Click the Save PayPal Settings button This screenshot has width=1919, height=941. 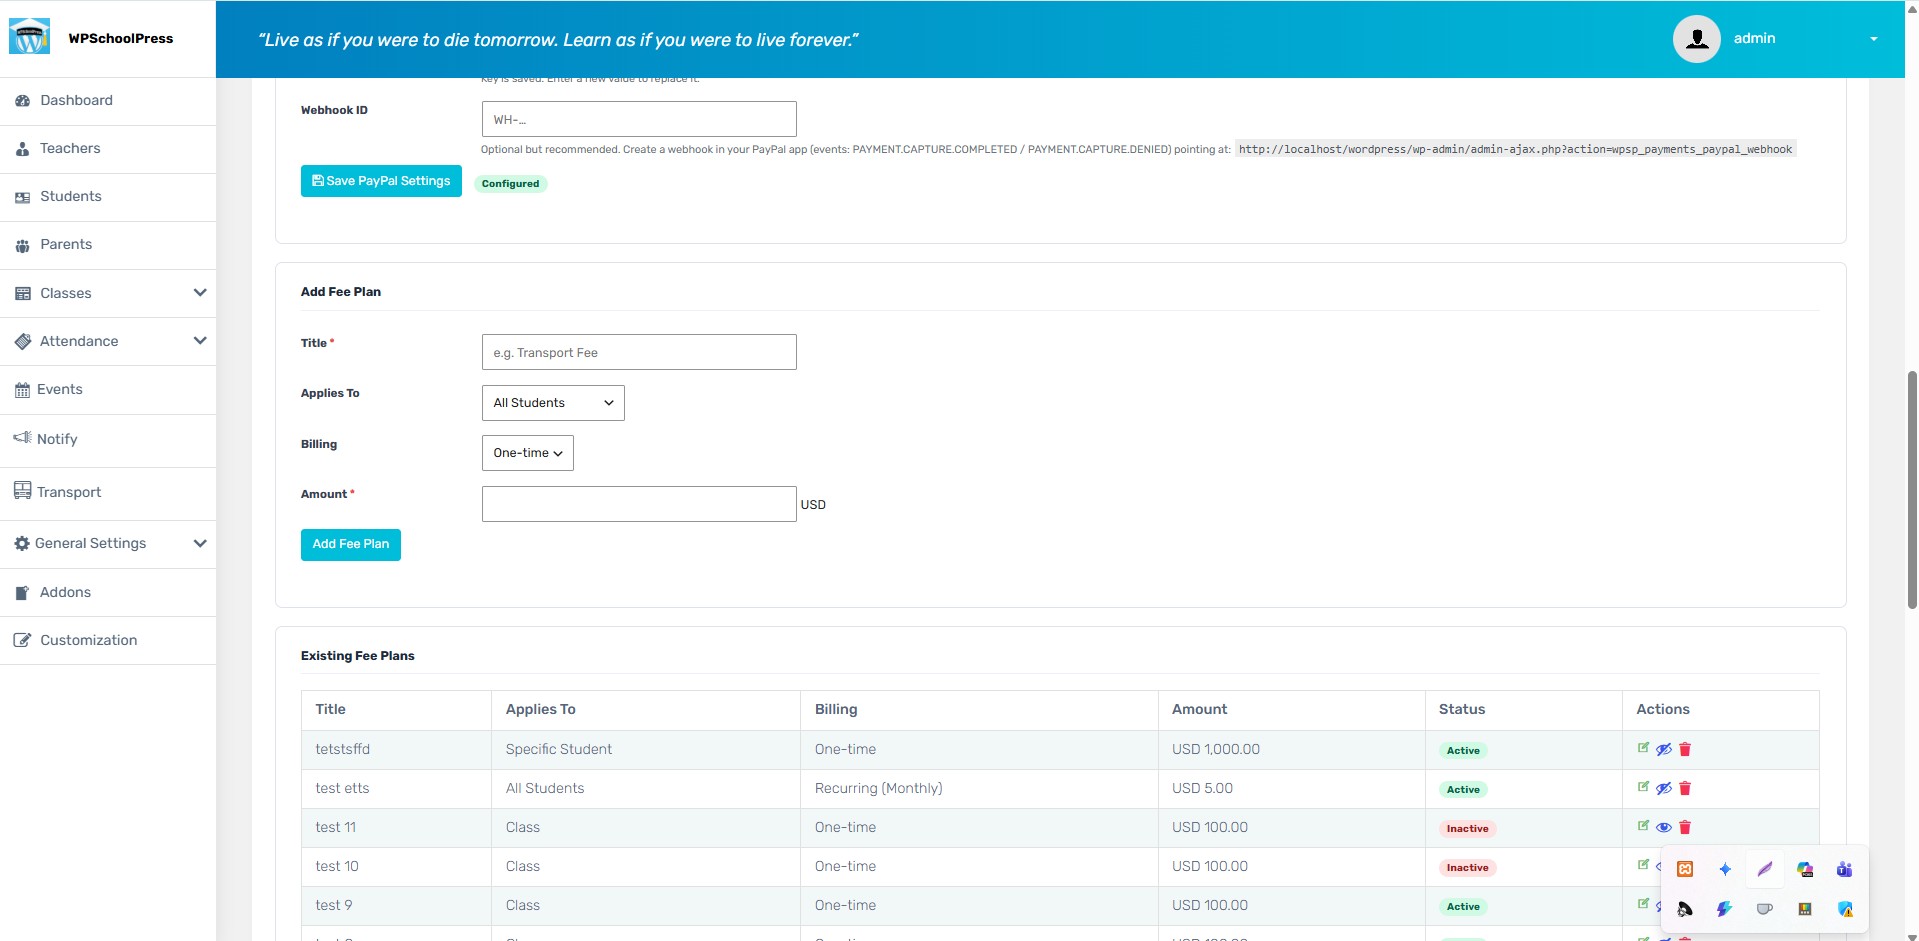[381, 181]
